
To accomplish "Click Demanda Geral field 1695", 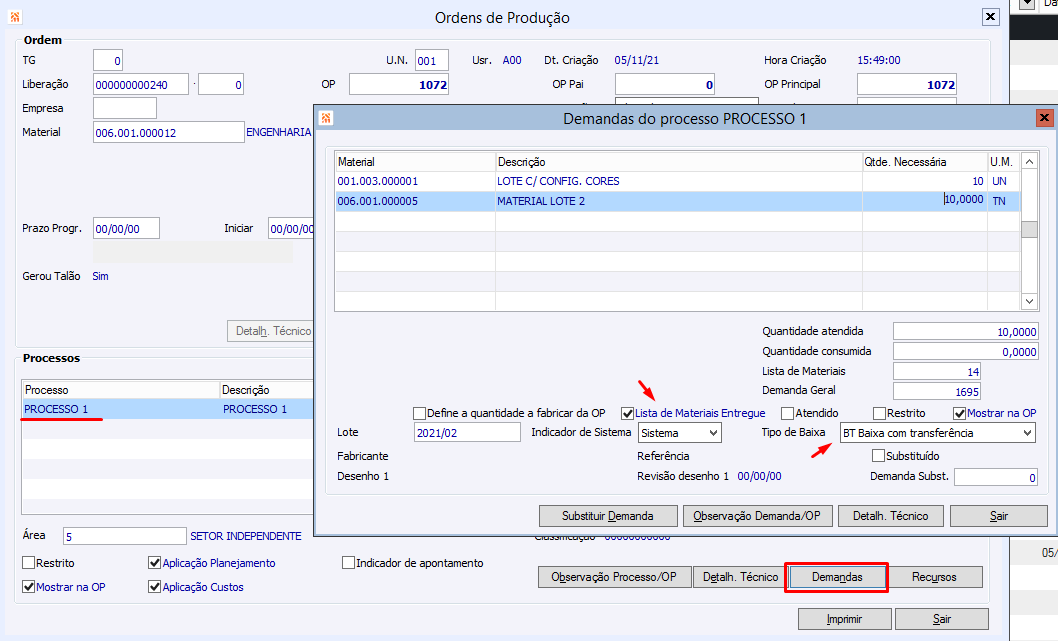I will [x=937, y=391].
